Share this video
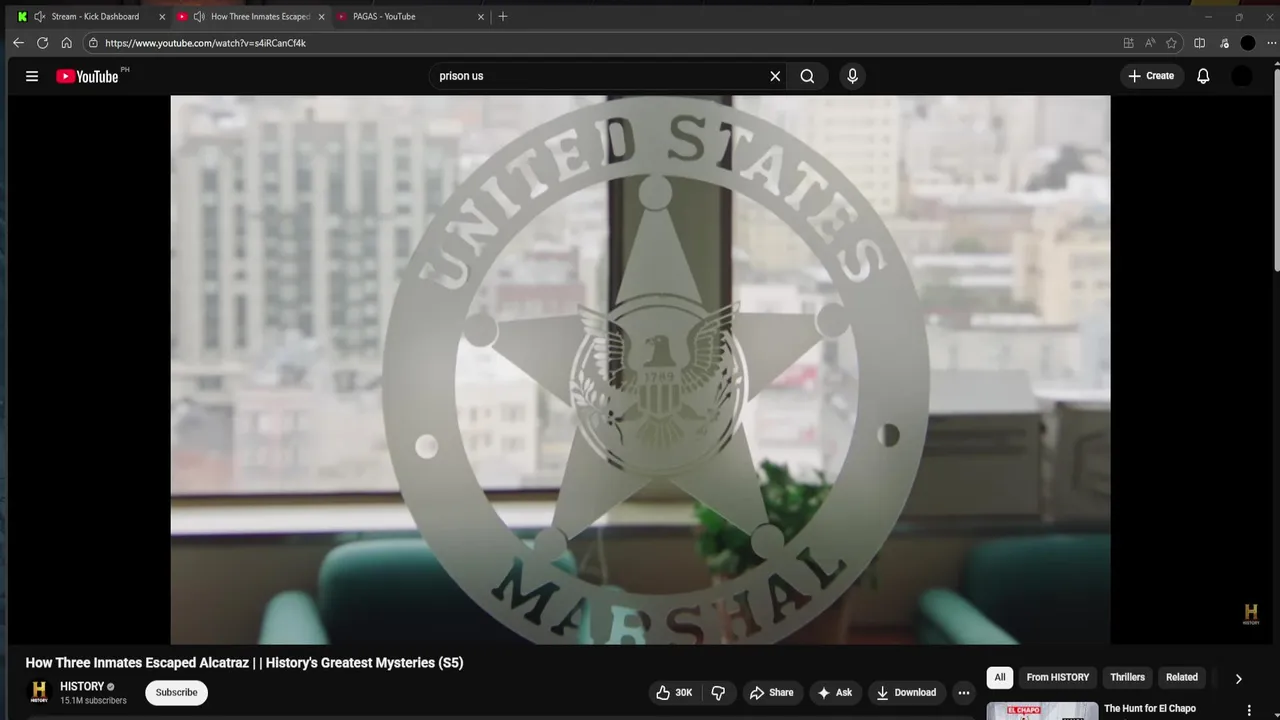 (771, 692)
